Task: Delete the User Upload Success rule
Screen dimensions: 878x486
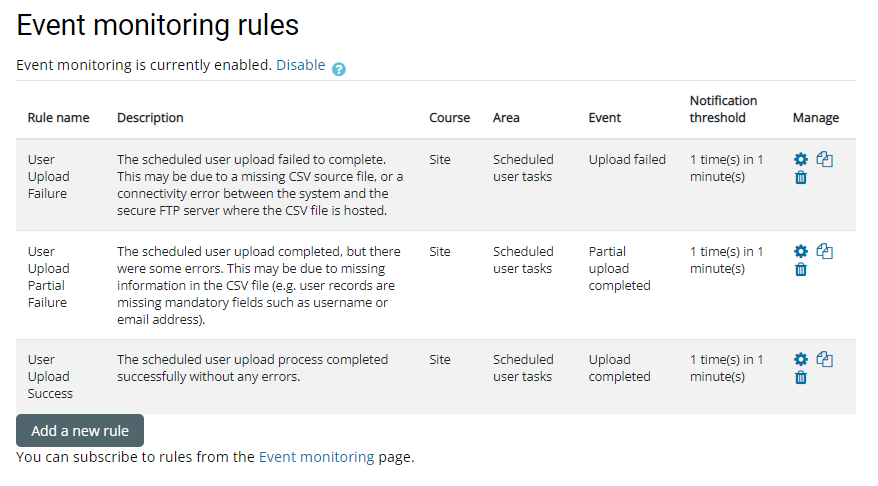Action: click(x=800, y=378)
